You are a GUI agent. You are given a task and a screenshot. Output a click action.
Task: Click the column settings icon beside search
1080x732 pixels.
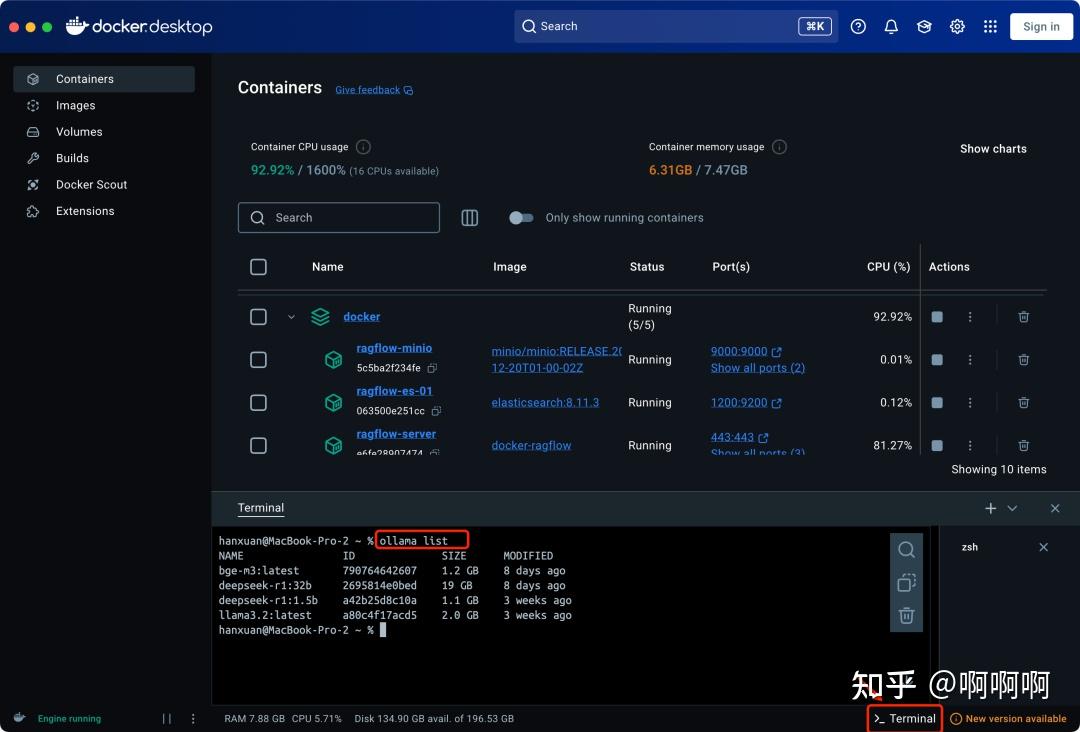click(469, 218)
